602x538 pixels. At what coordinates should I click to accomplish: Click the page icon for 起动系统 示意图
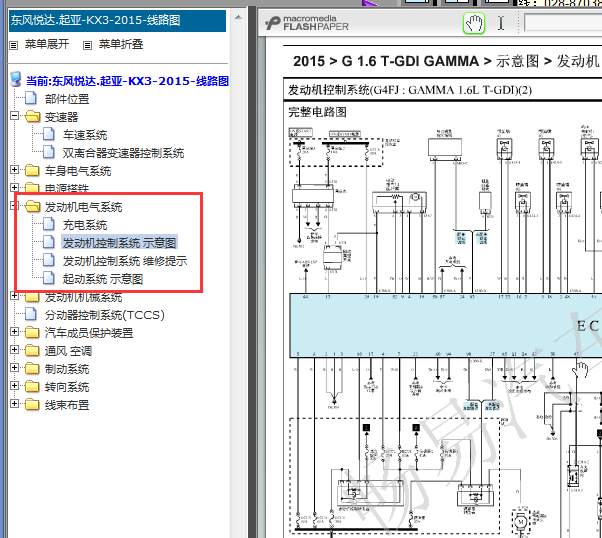click(49, 278)
